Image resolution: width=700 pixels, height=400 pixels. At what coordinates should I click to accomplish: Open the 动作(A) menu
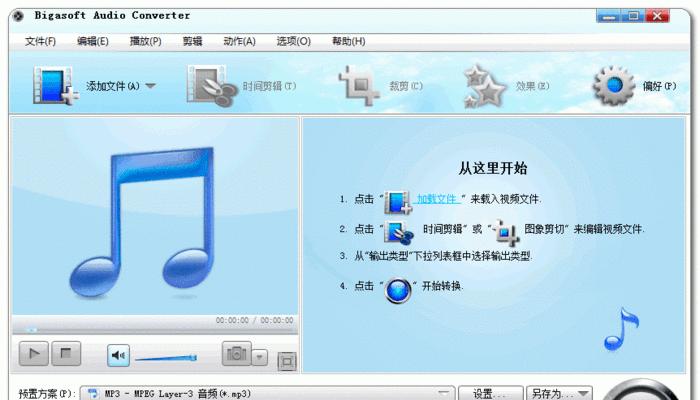pos(239,42)
